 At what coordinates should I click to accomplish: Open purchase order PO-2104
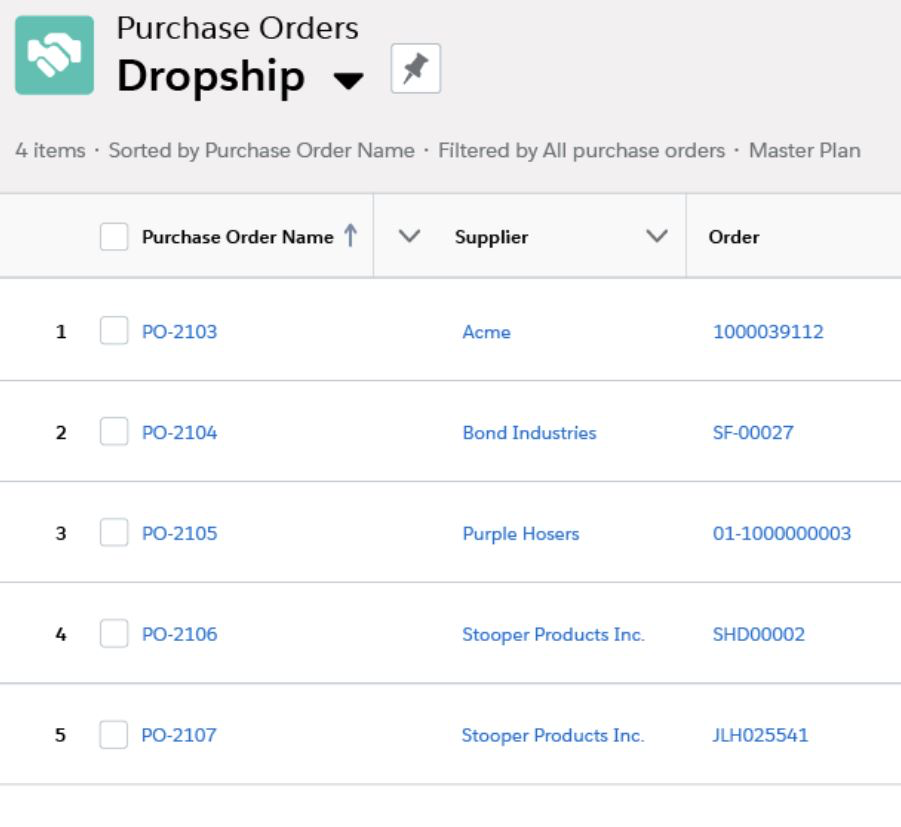pyautogui.click(x=179, y=432)
